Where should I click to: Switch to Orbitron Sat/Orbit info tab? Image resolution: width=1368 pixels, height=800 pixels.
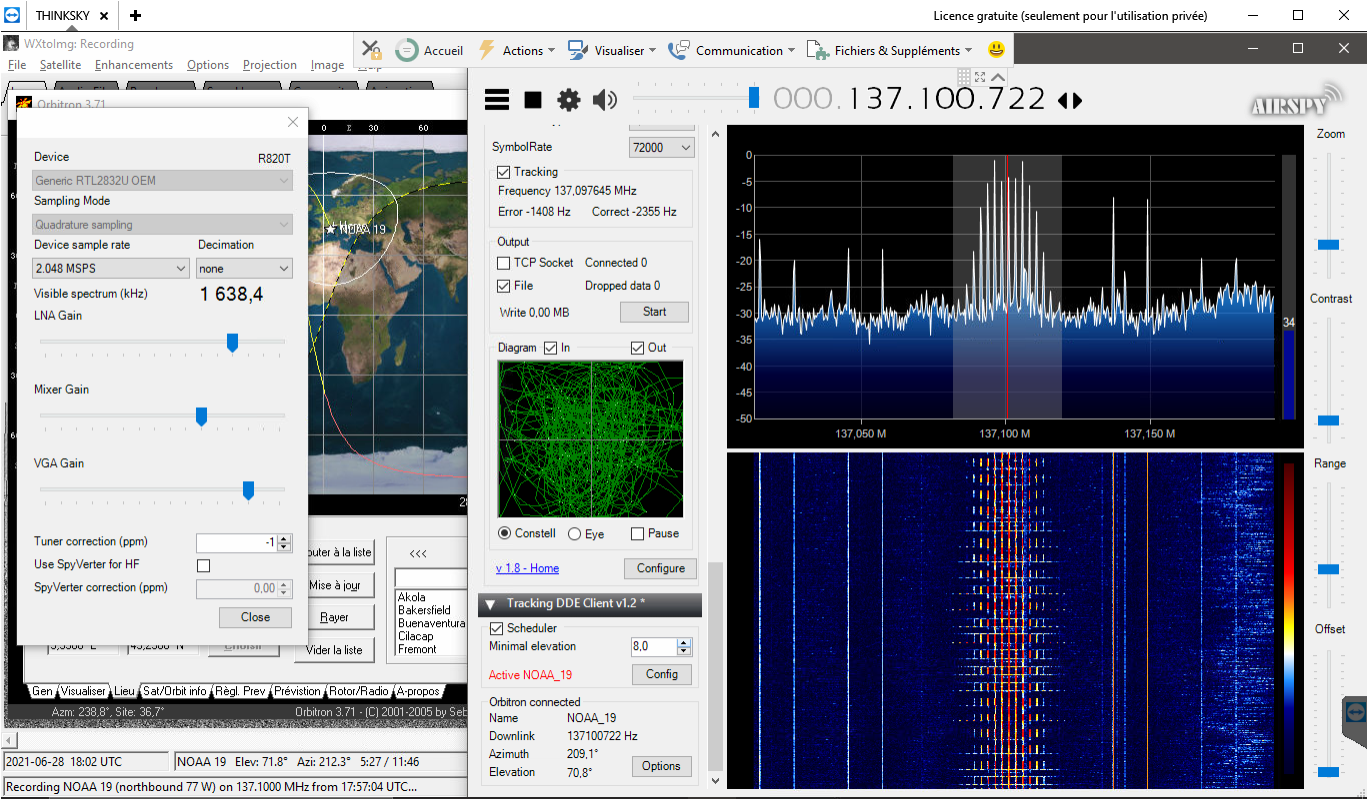coord(174,691)
